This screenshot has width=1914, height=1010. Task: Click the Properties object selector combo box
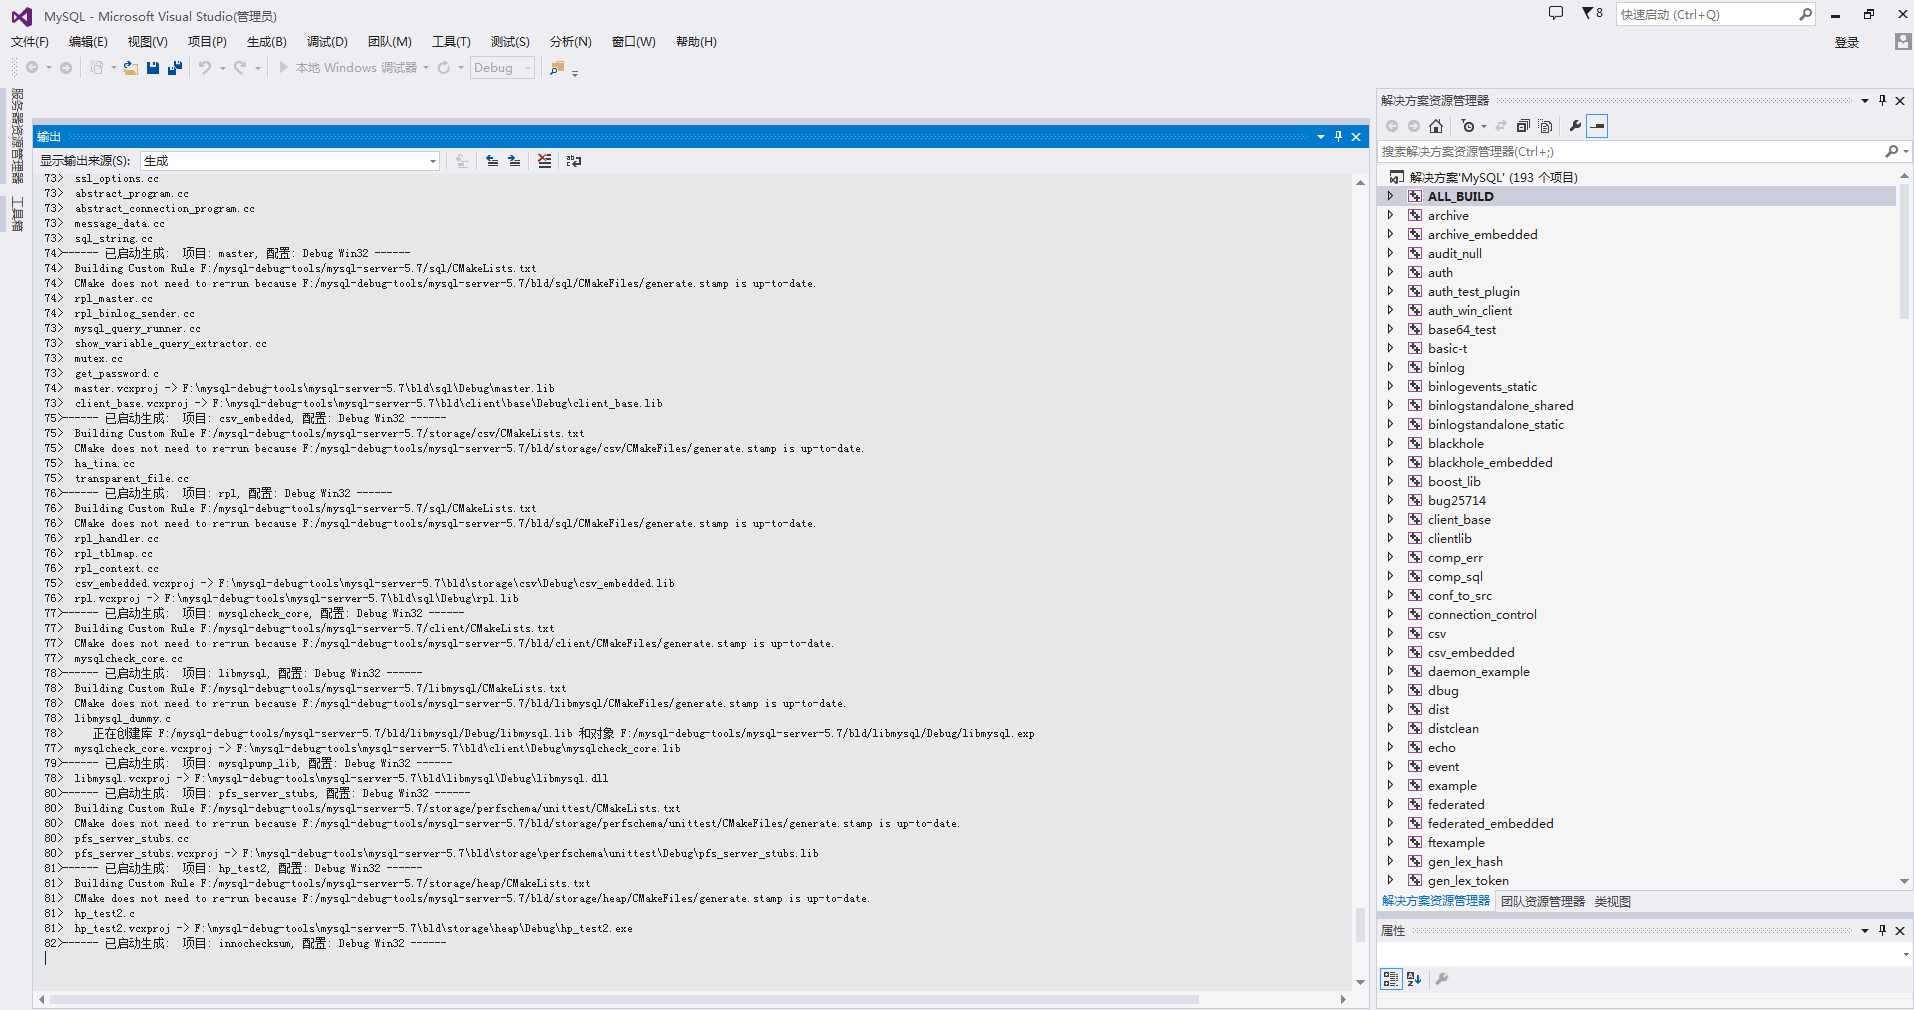click(1643, 954)
